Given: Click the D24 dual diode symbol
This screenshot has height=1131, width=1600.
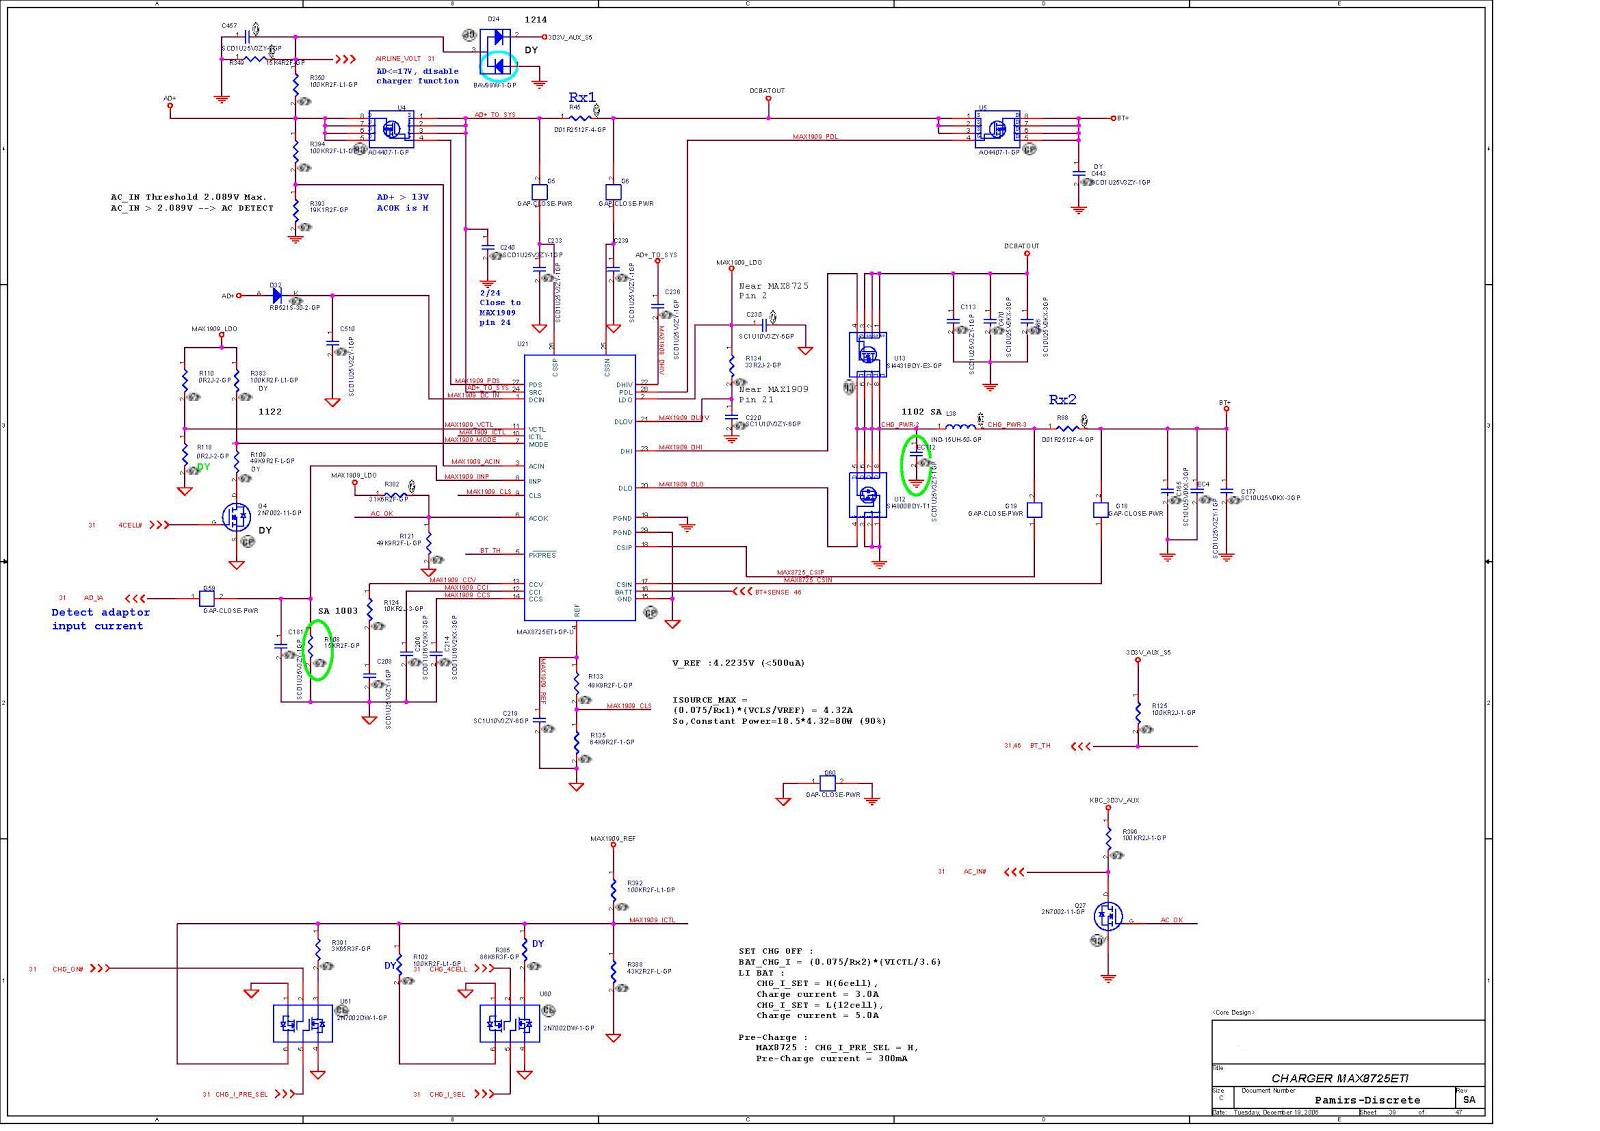Looking at the screenshot, I should 497,52.
